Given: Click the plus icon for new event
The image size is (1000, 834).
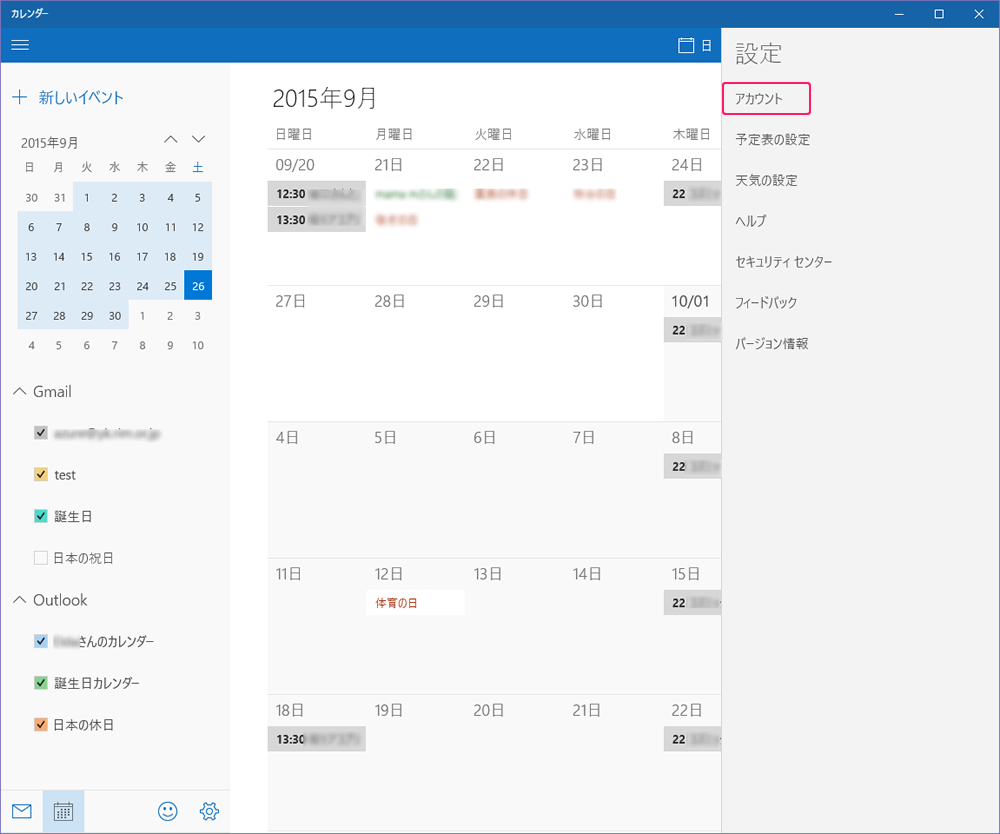Looking at the screenshot, I should 20,97.
